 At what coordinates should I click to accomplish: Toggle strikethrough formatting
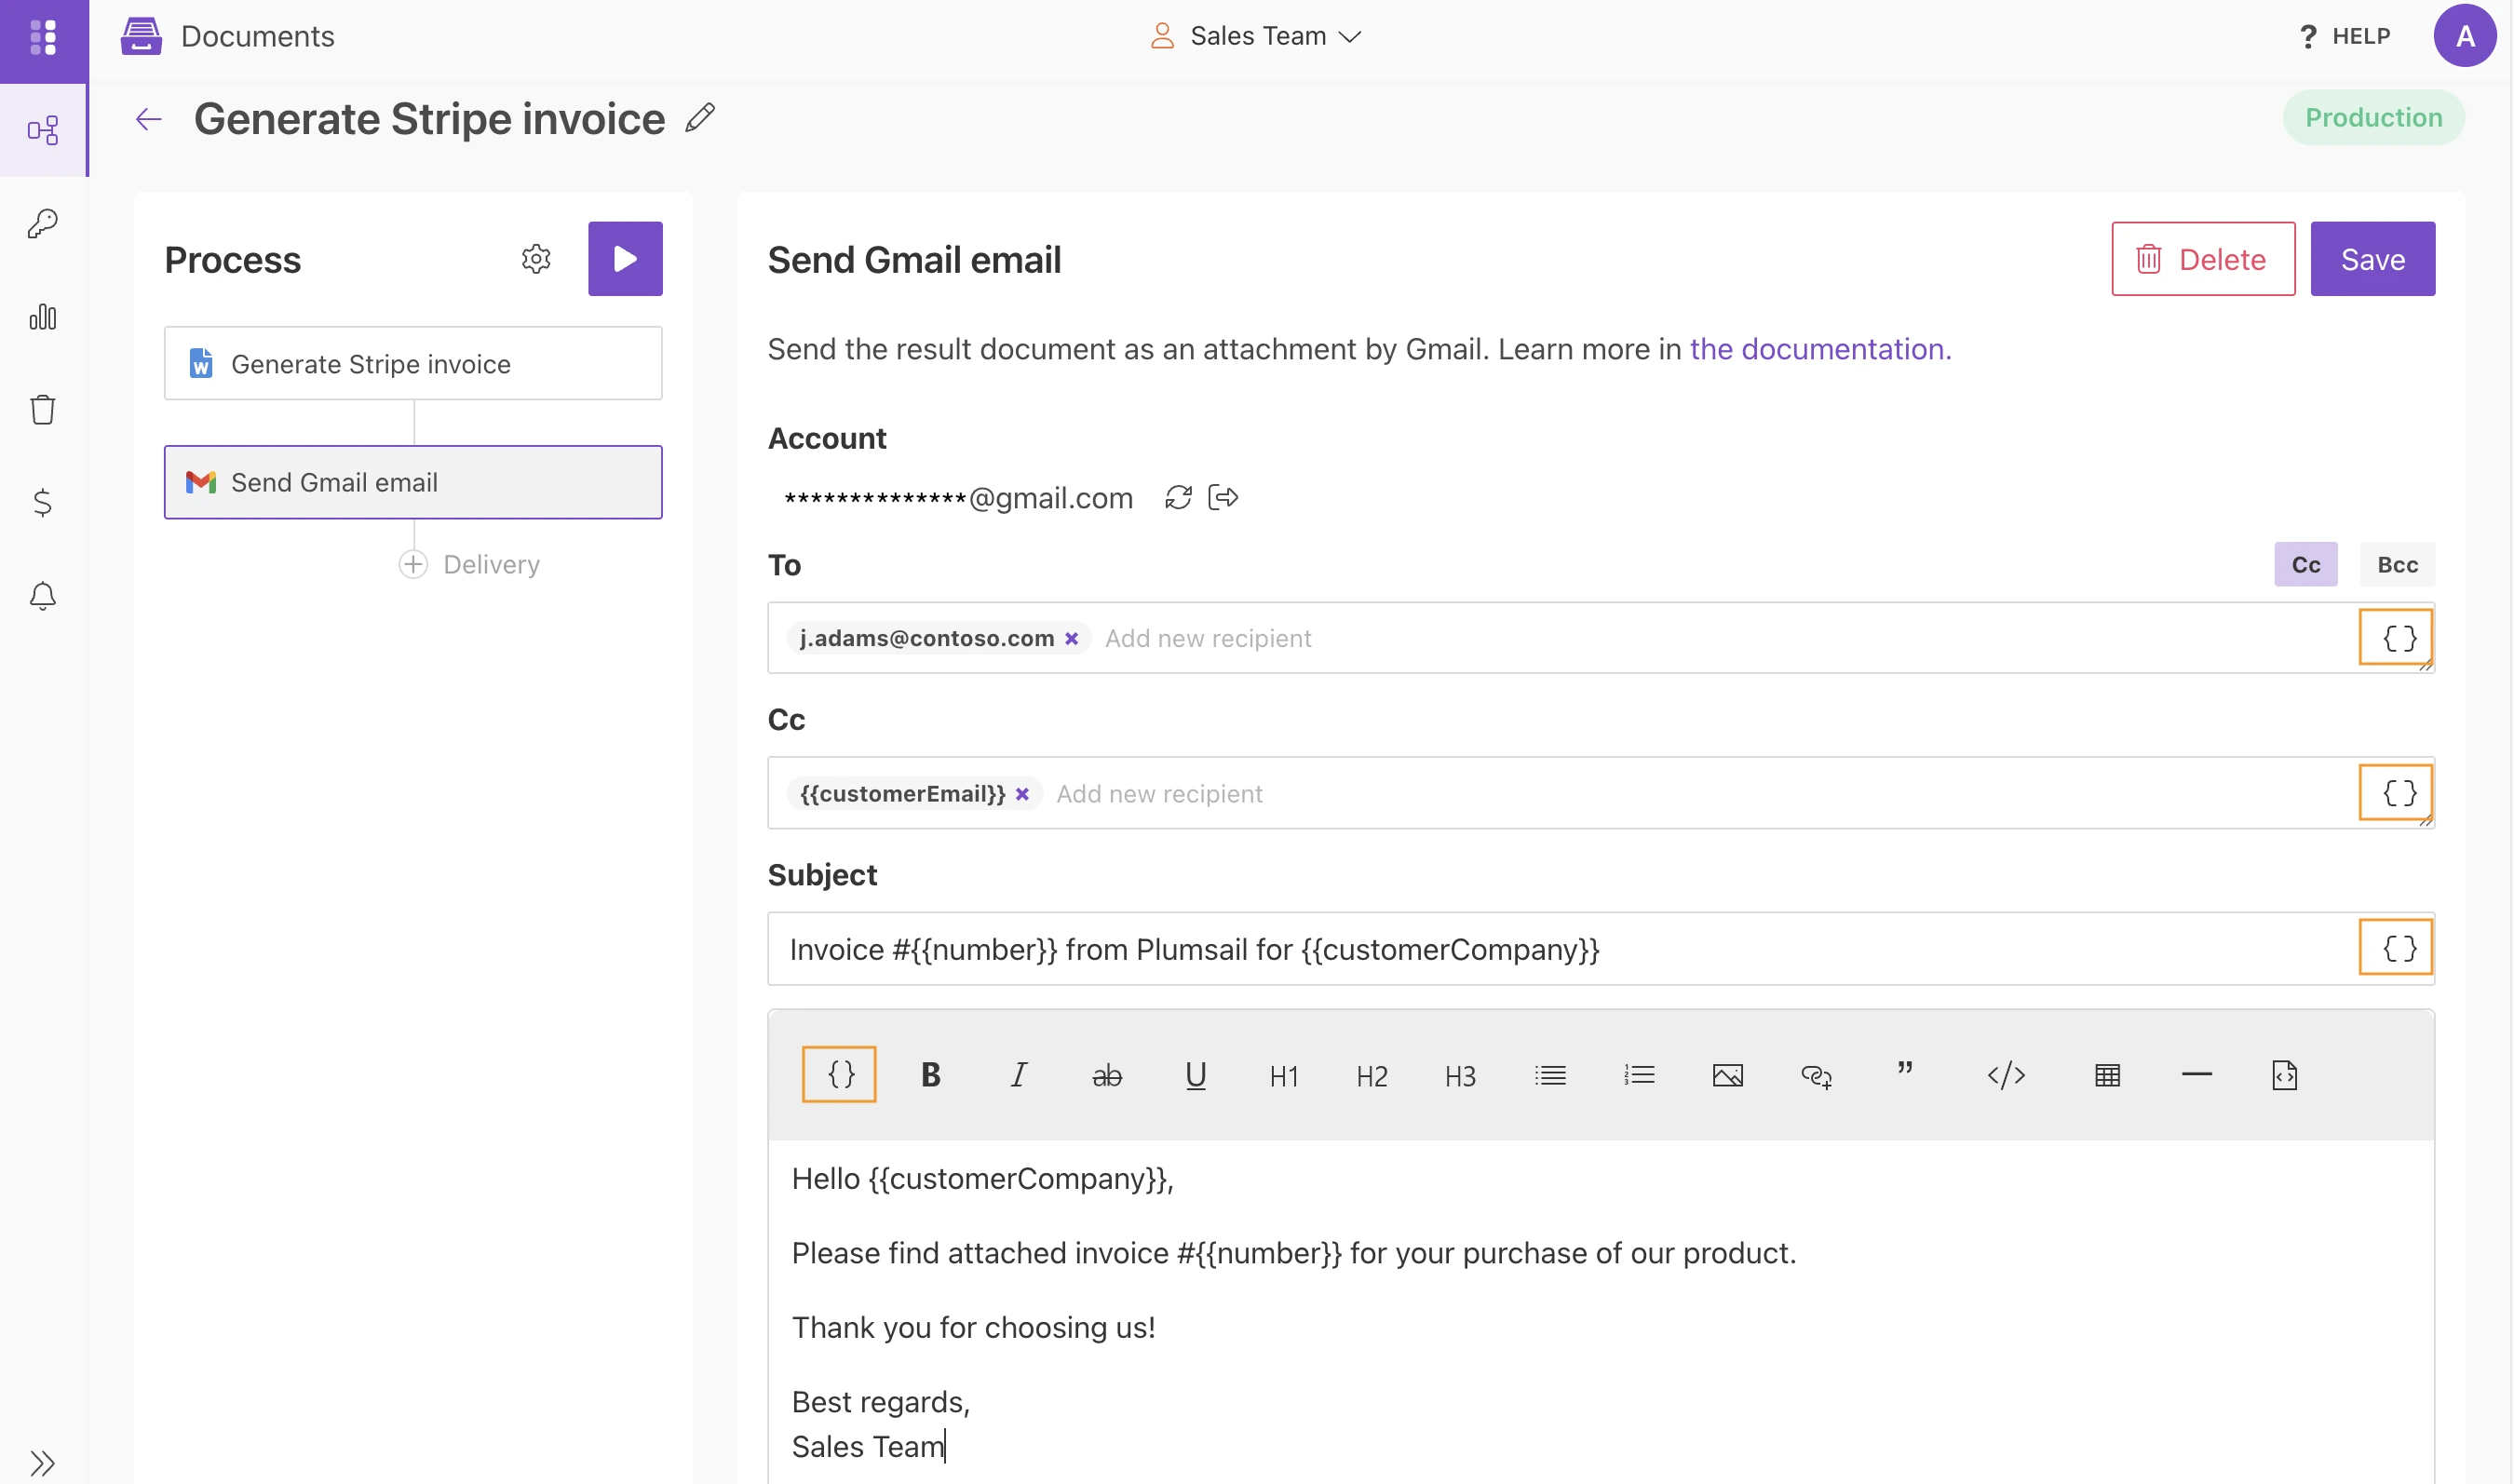[x=1106, y=1075]
